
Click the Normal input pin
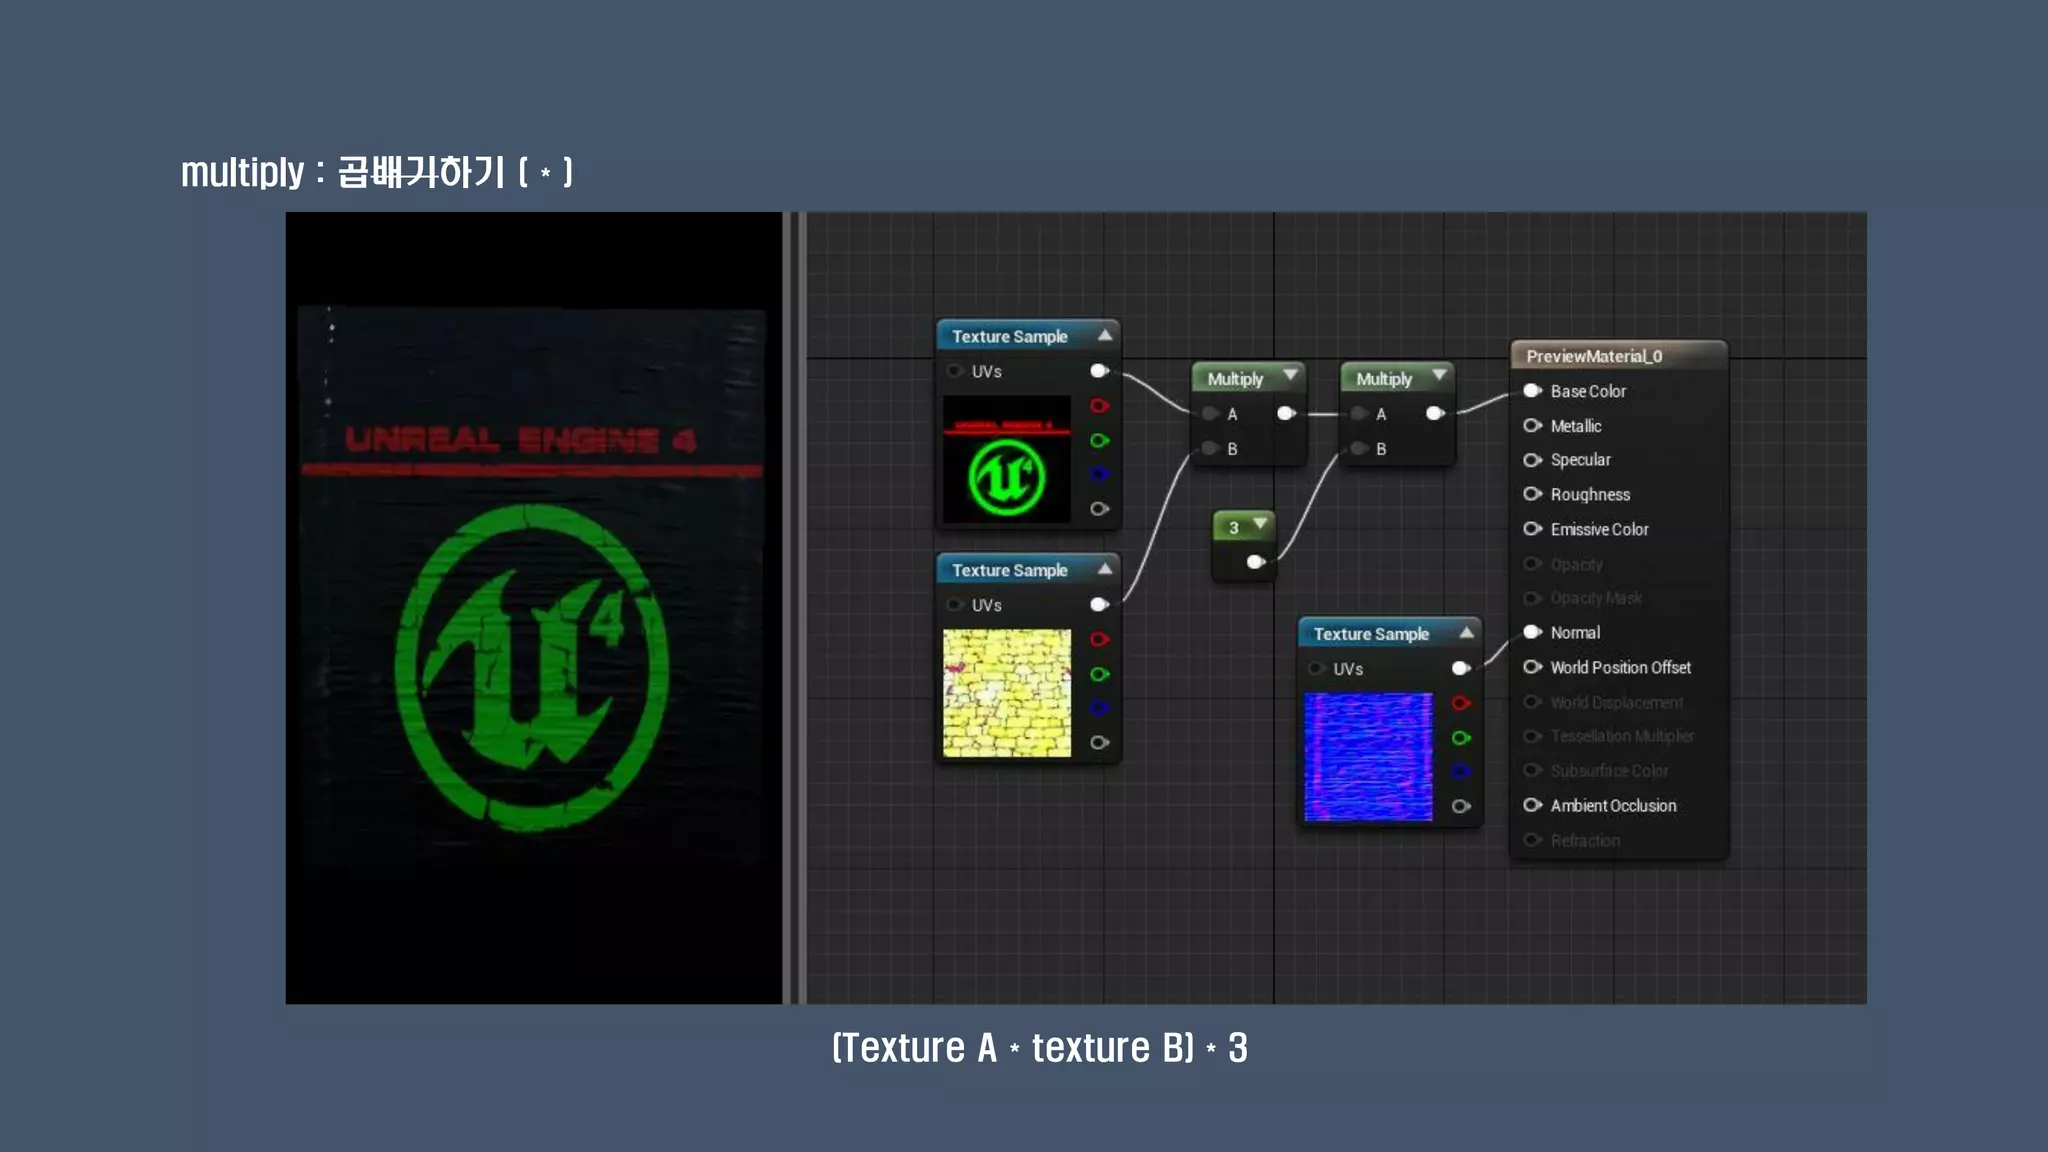pyautogui.click(x=1532, y=632)
